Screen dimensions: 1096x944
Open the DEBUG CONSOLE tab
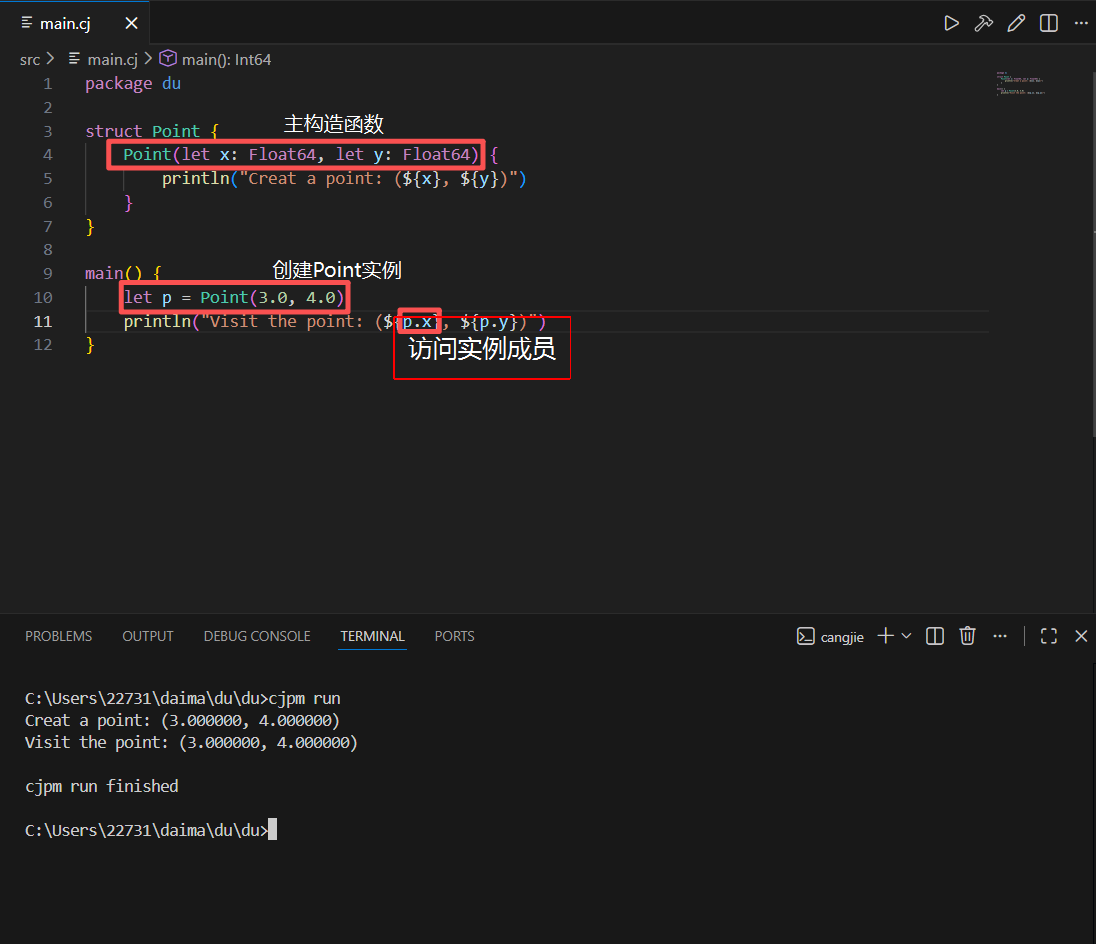(x=257, y=636)
